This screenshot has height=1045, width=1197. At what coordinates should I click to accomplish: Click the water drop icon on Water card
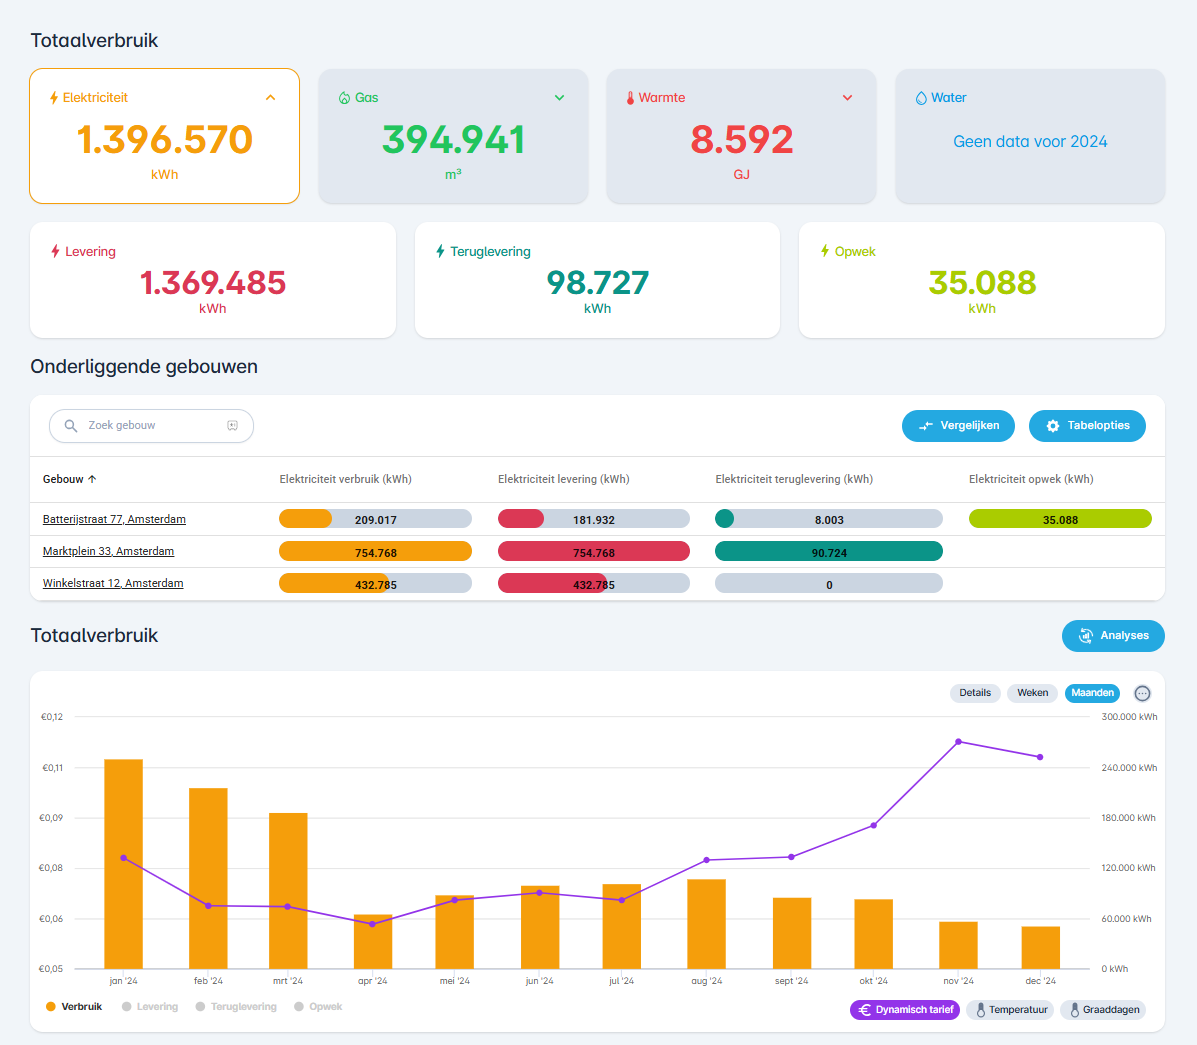(921, 98)
